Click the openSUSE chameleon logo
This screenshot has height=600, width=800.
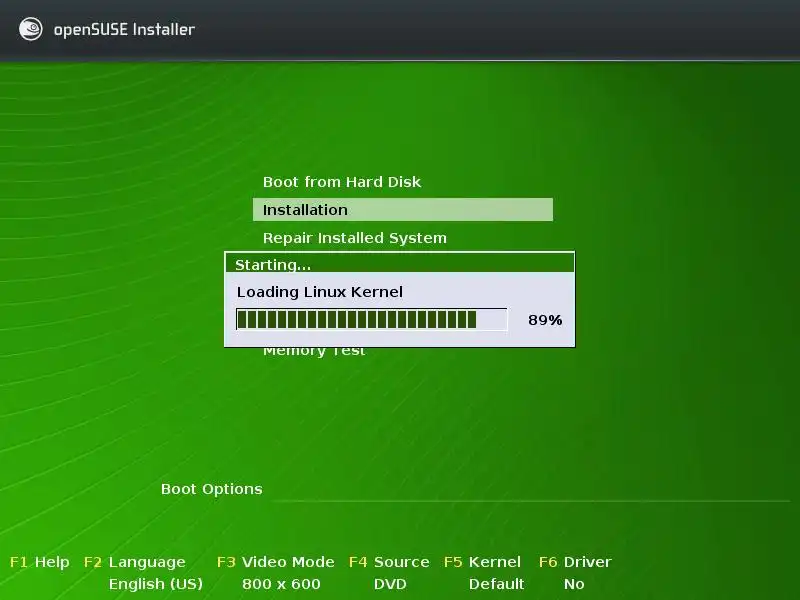31,29
